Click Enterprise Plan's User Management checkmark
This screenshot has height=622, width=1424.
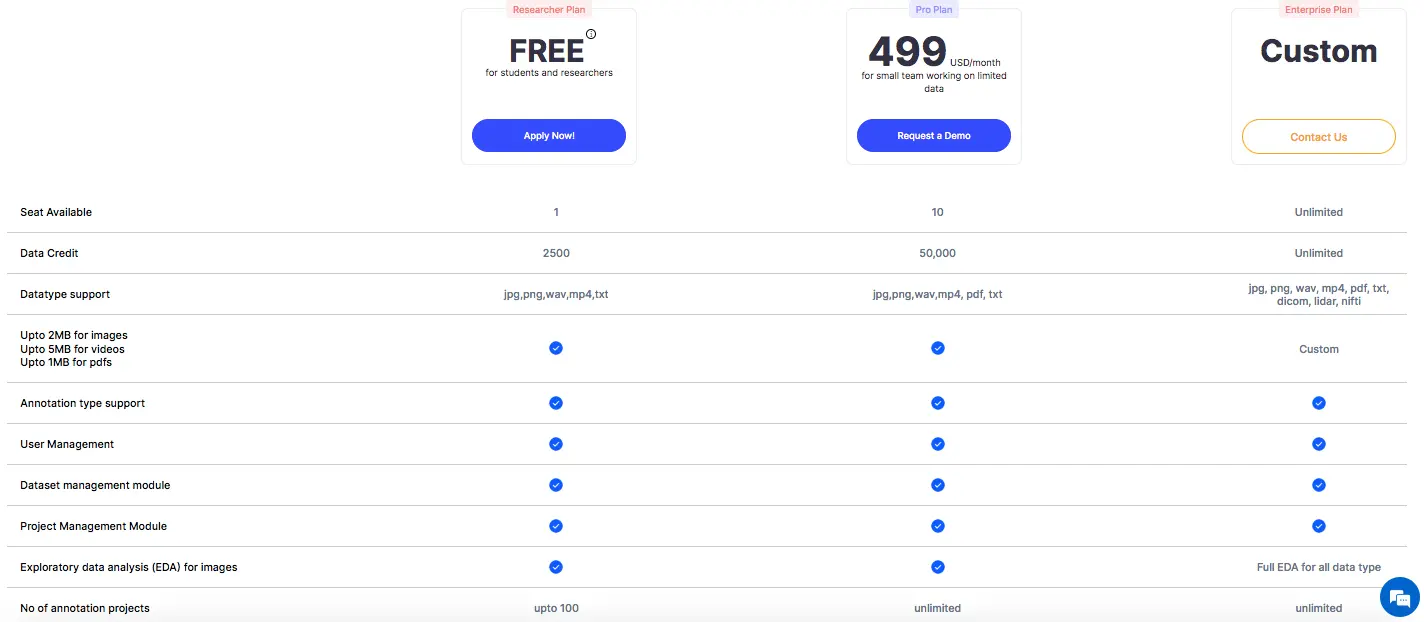coord(1319,444)
